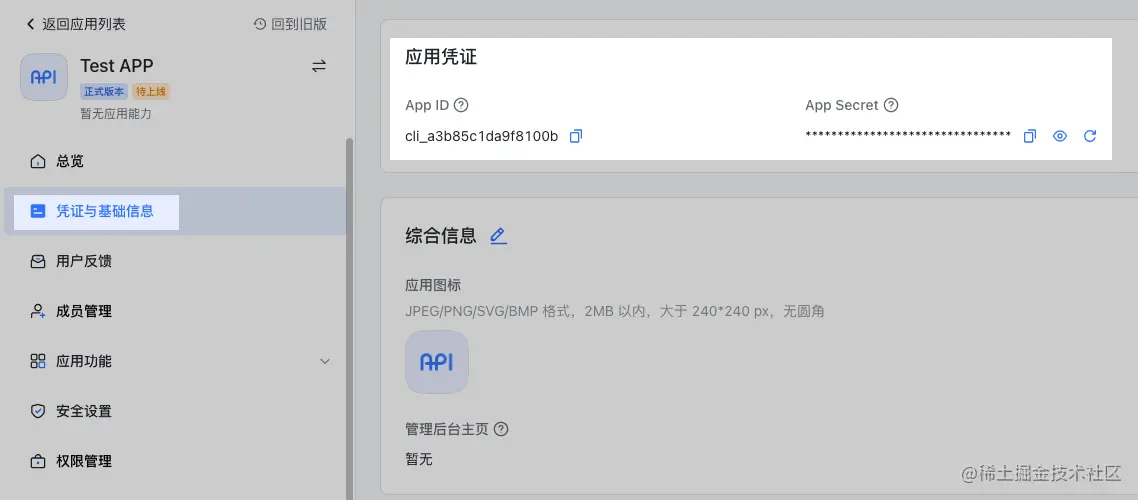Click the App ID help question mark
The image size is (1138, 500).
coord(461,105)
